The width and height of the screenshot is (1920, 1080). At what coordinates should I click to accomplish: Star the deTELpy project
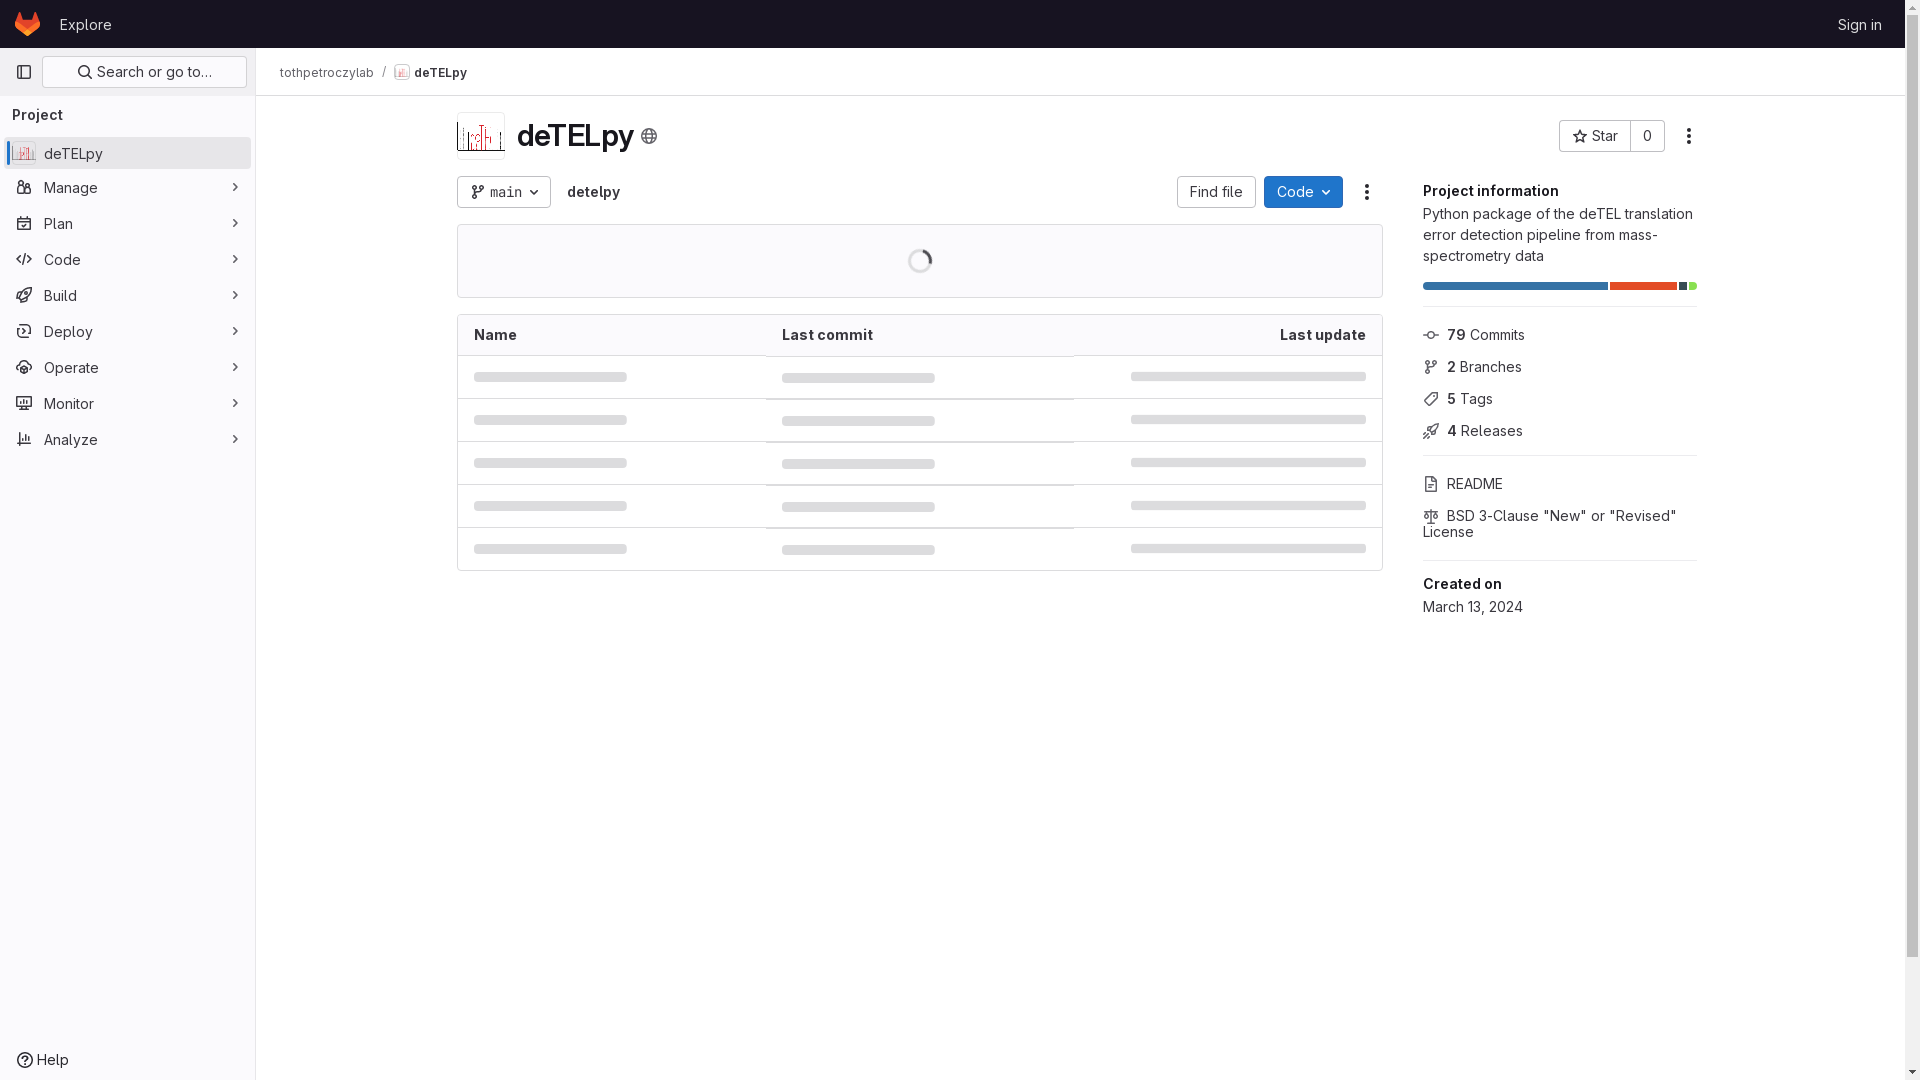coord(1595,136)
